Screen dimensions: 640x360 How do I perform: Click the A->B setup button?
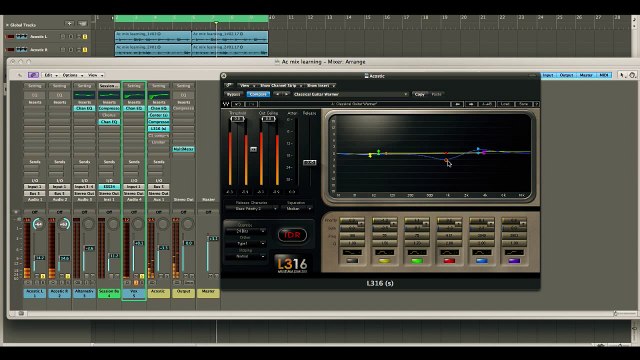[x=487, y=104]
